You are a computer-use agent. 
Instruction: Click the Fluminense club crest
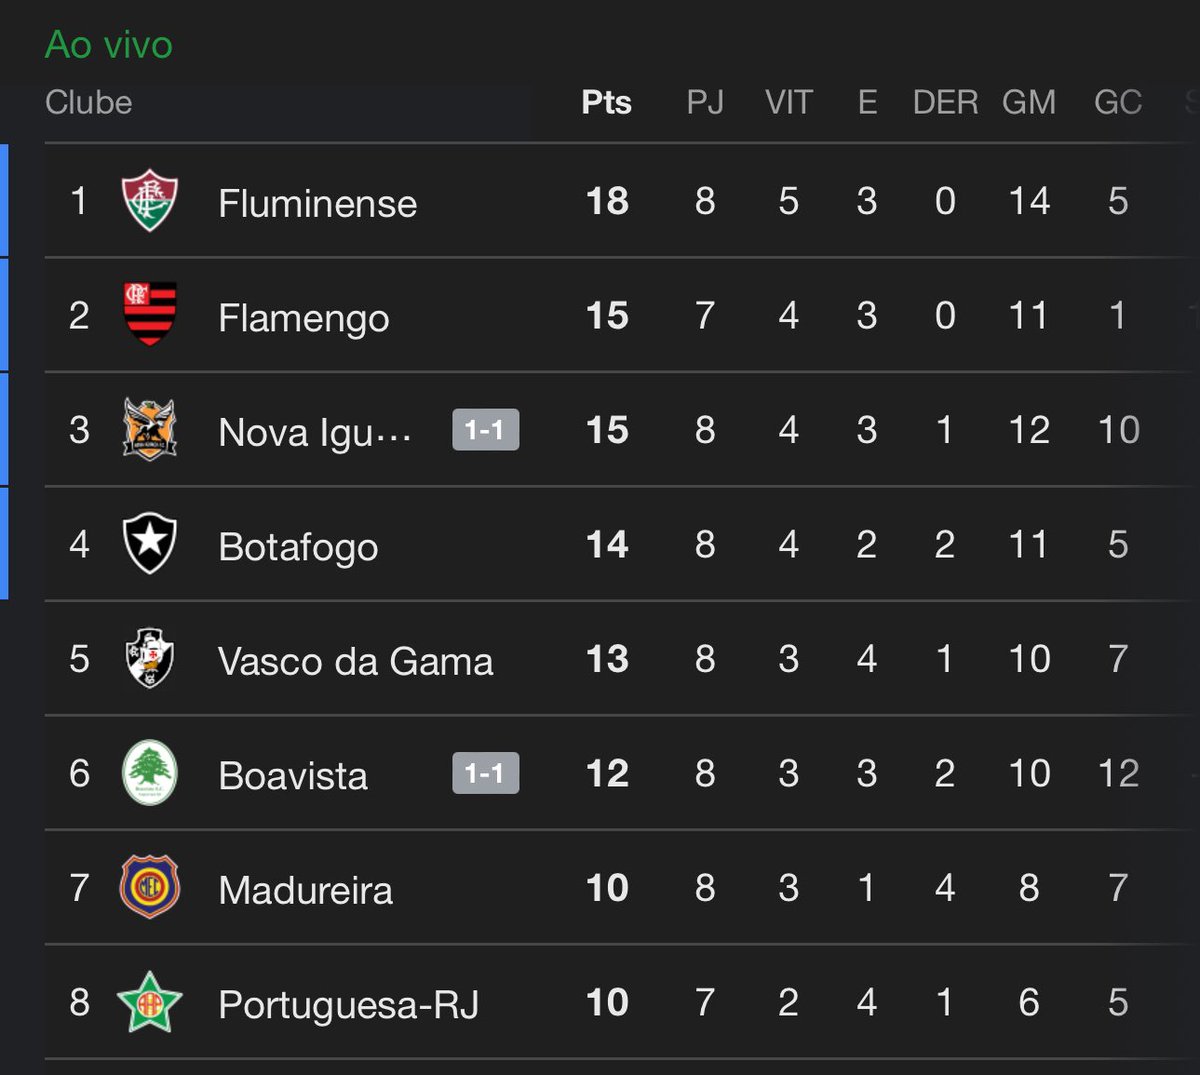pos(149,201)
